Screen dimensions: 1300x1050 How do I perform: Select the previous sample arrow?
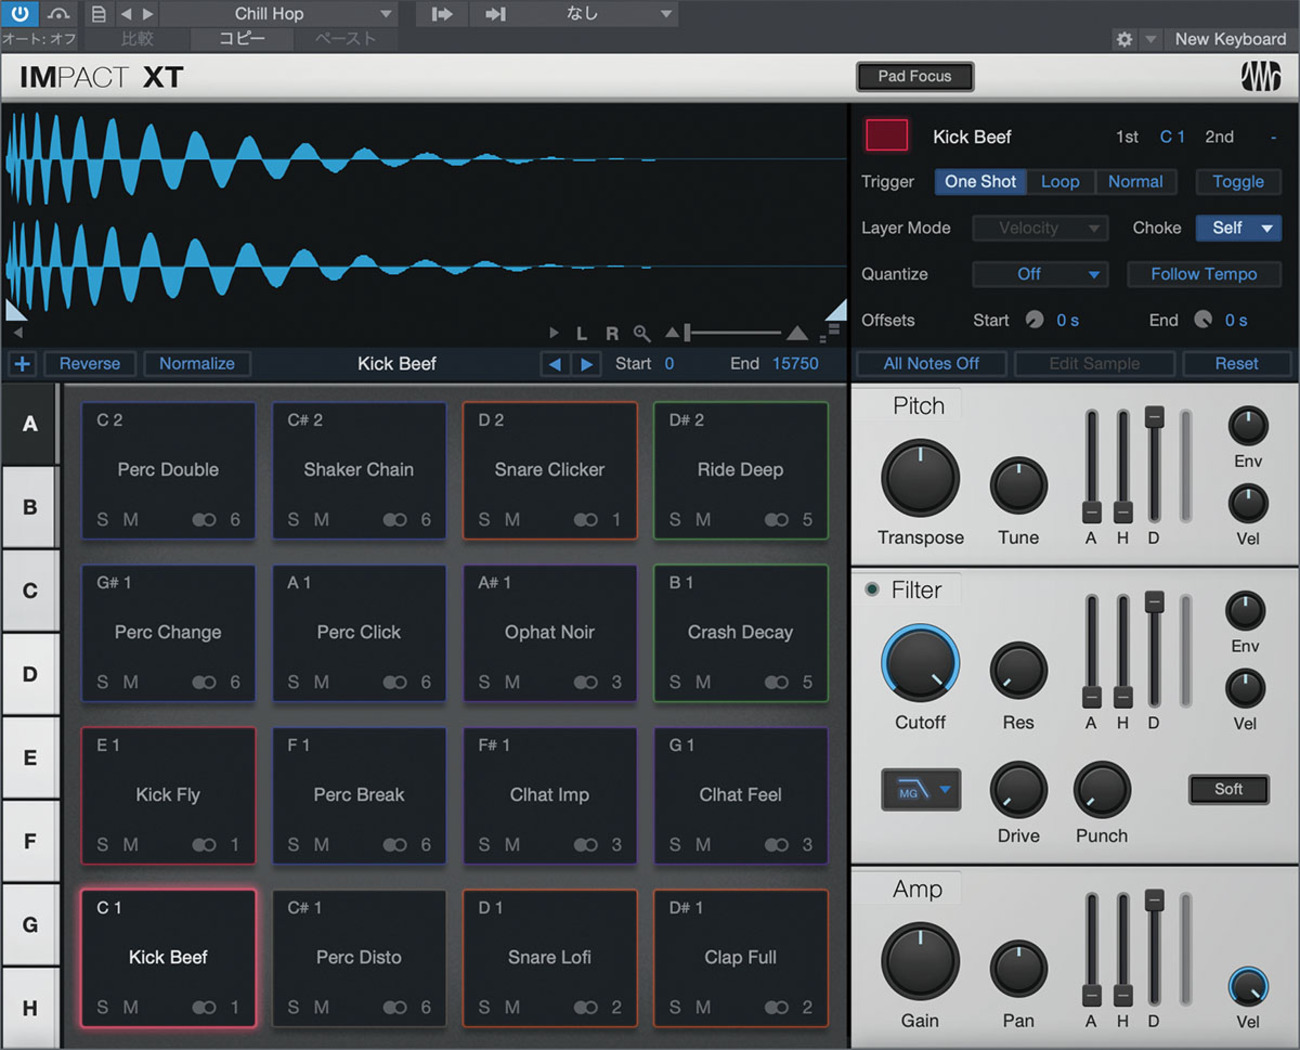pyautogui.click(x=554, y=364)
